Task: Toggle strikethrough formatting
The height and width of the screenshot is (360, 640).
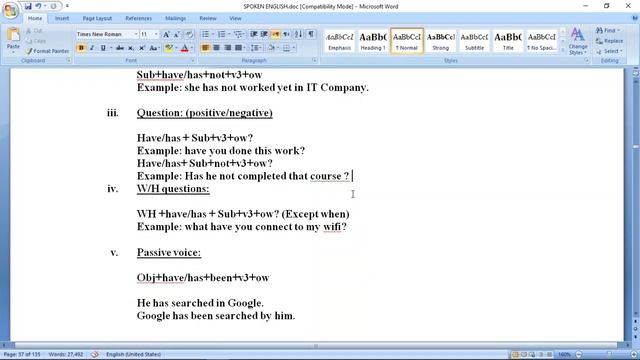Action: pyautogui.click(x=120, y=48)
